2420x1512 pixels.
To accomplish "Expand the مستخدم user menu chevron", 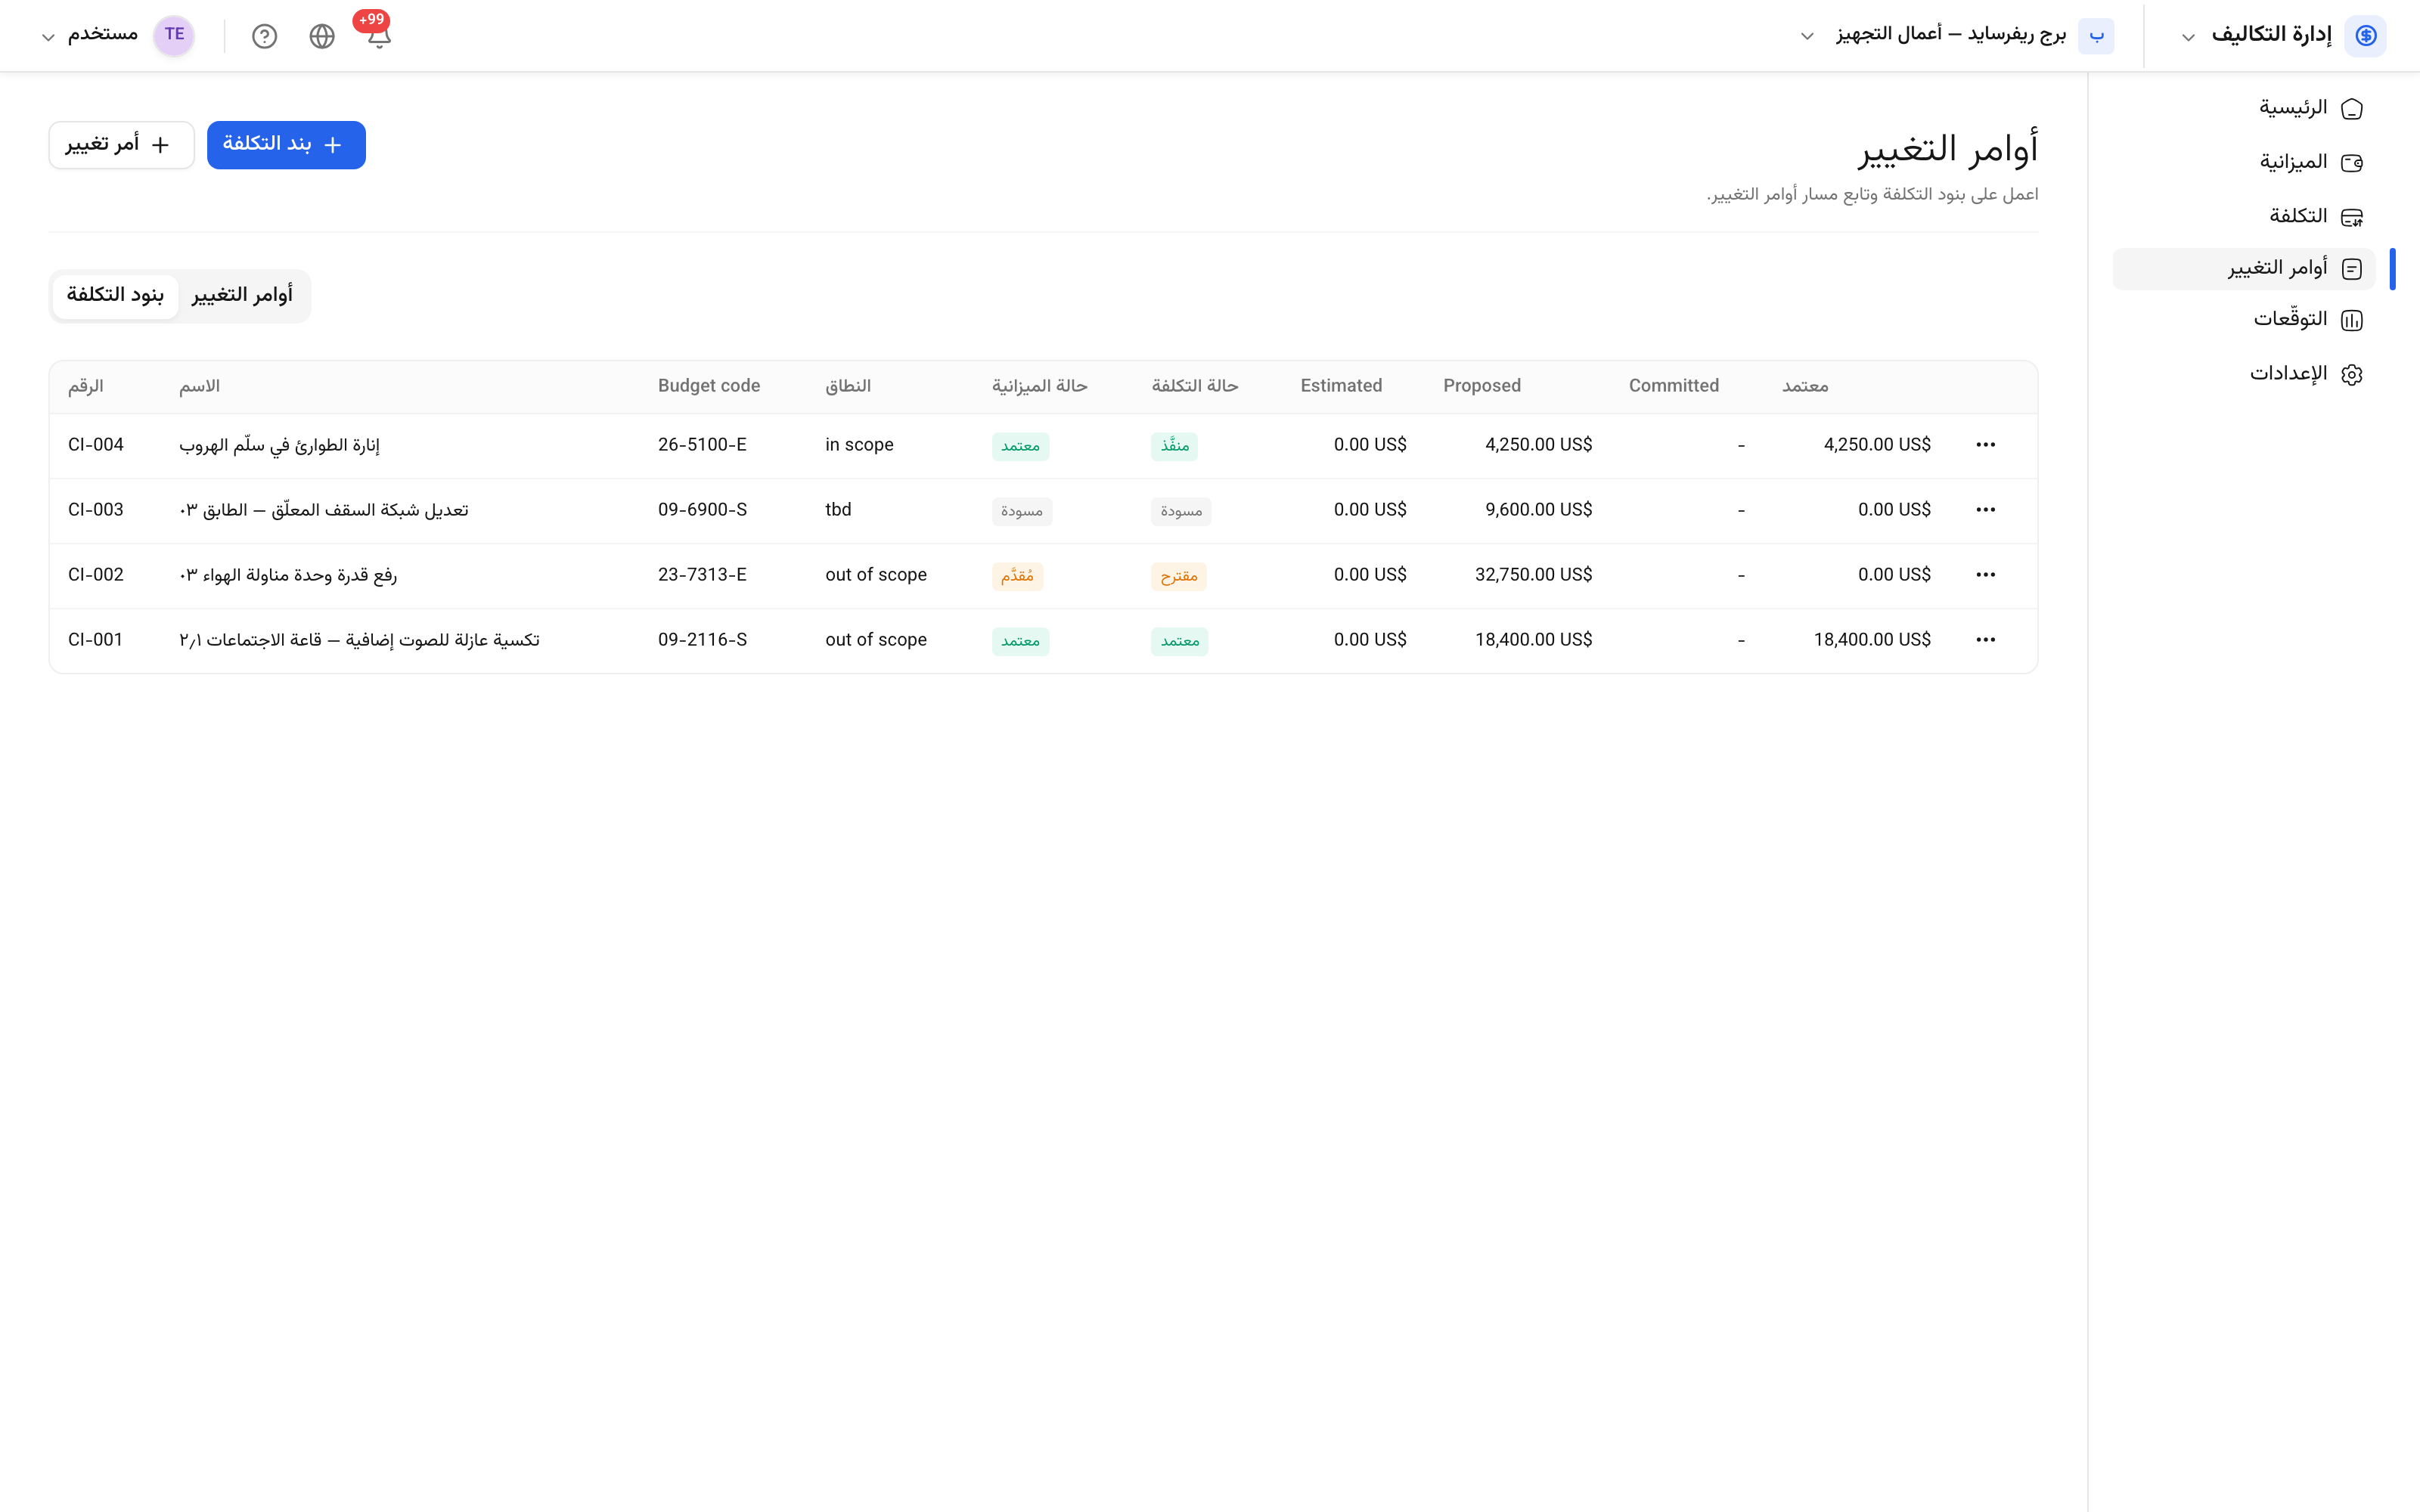I will point(47,37).
